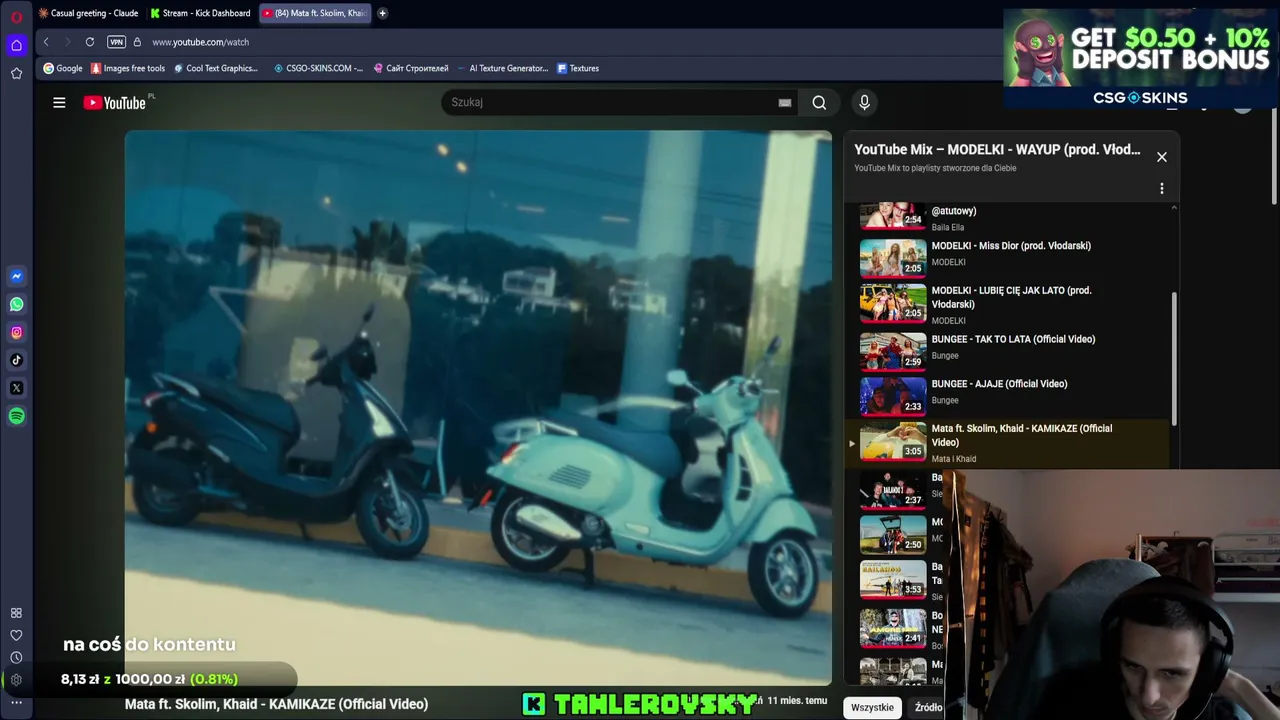
Task: Select the Mata ft. Skolim YouTube tab
Action: click(315, 13)
